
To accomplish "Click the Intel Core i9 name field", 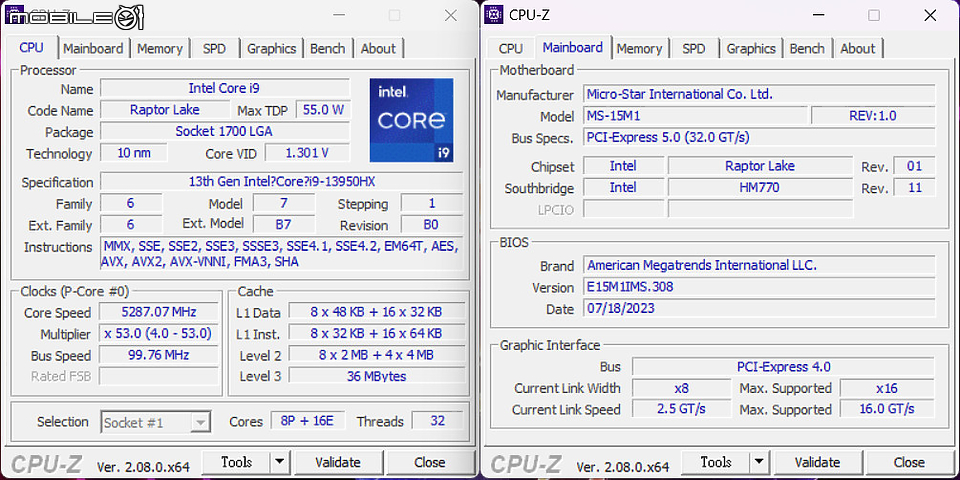I will point(225,88).
